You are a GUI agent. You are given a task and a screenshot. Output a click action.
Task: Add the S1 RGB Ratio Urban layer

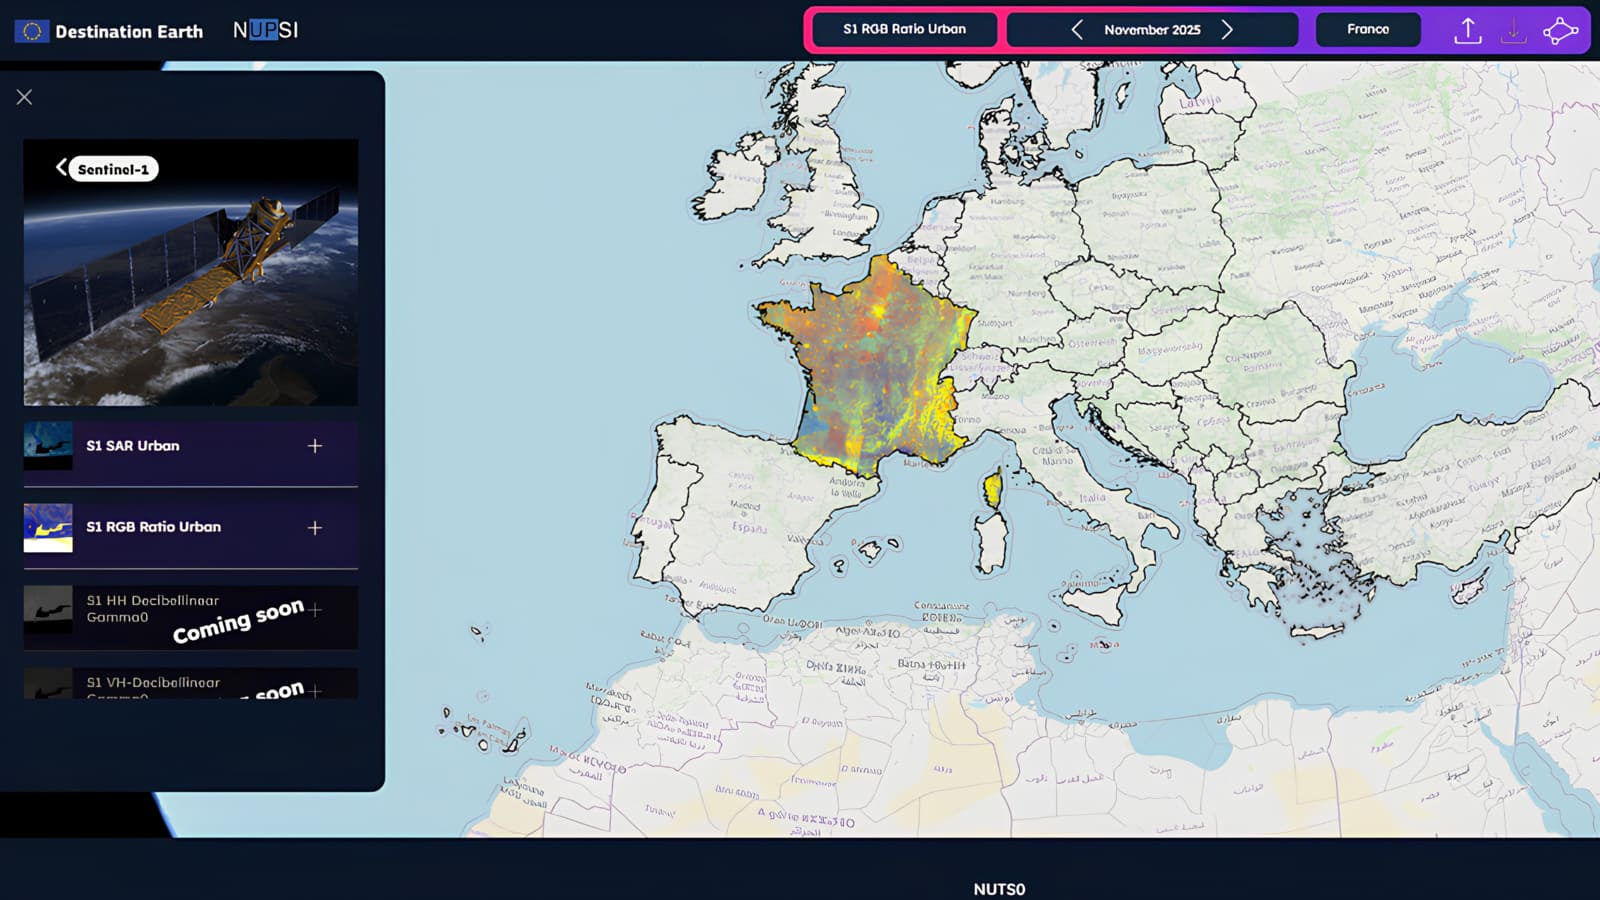click(315, 528)
